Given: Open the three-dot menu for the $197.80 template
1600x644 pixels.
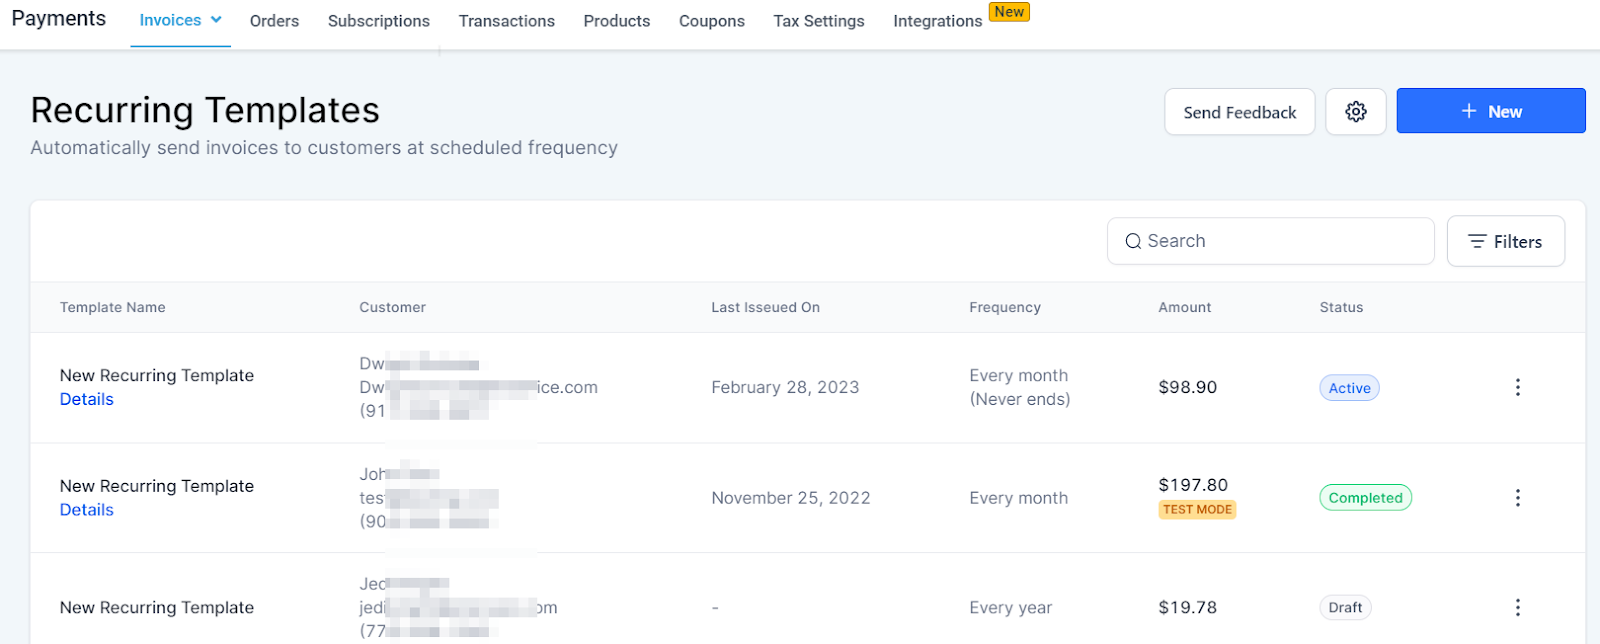Looking at the screenshot, I should click(1517, 498).
